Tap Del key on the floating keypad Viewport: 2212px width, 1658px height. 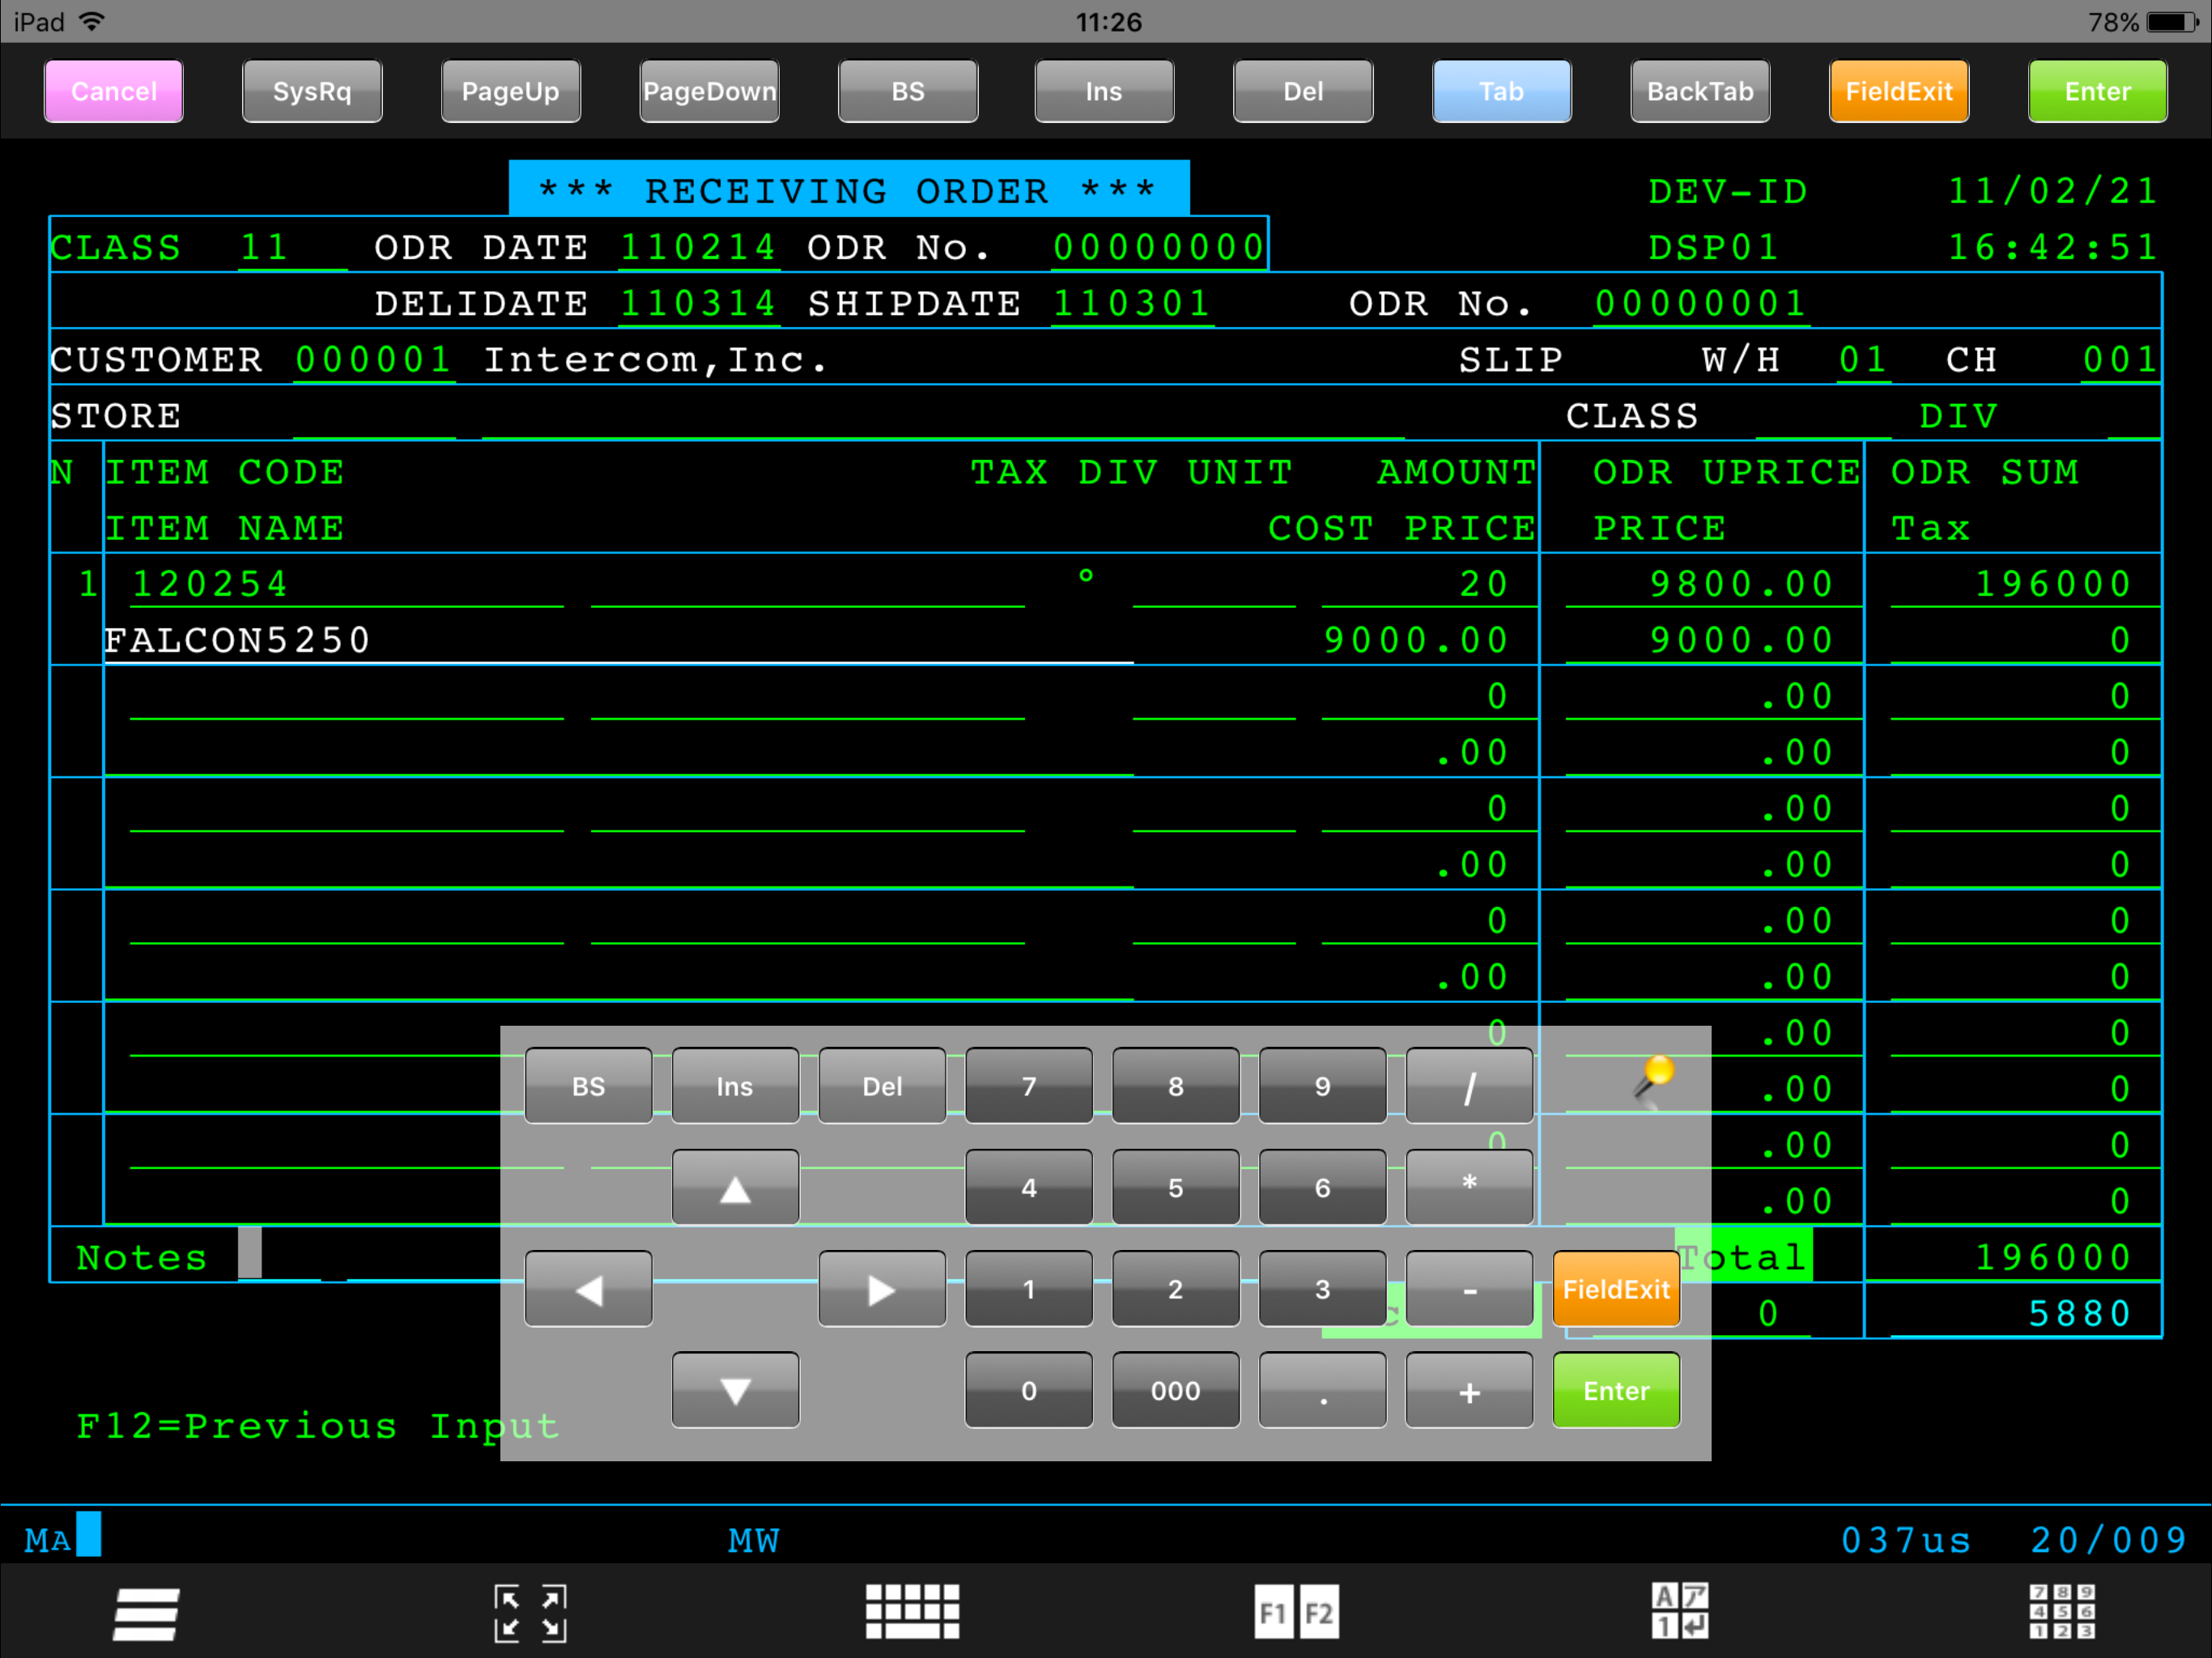(882, 1086)
